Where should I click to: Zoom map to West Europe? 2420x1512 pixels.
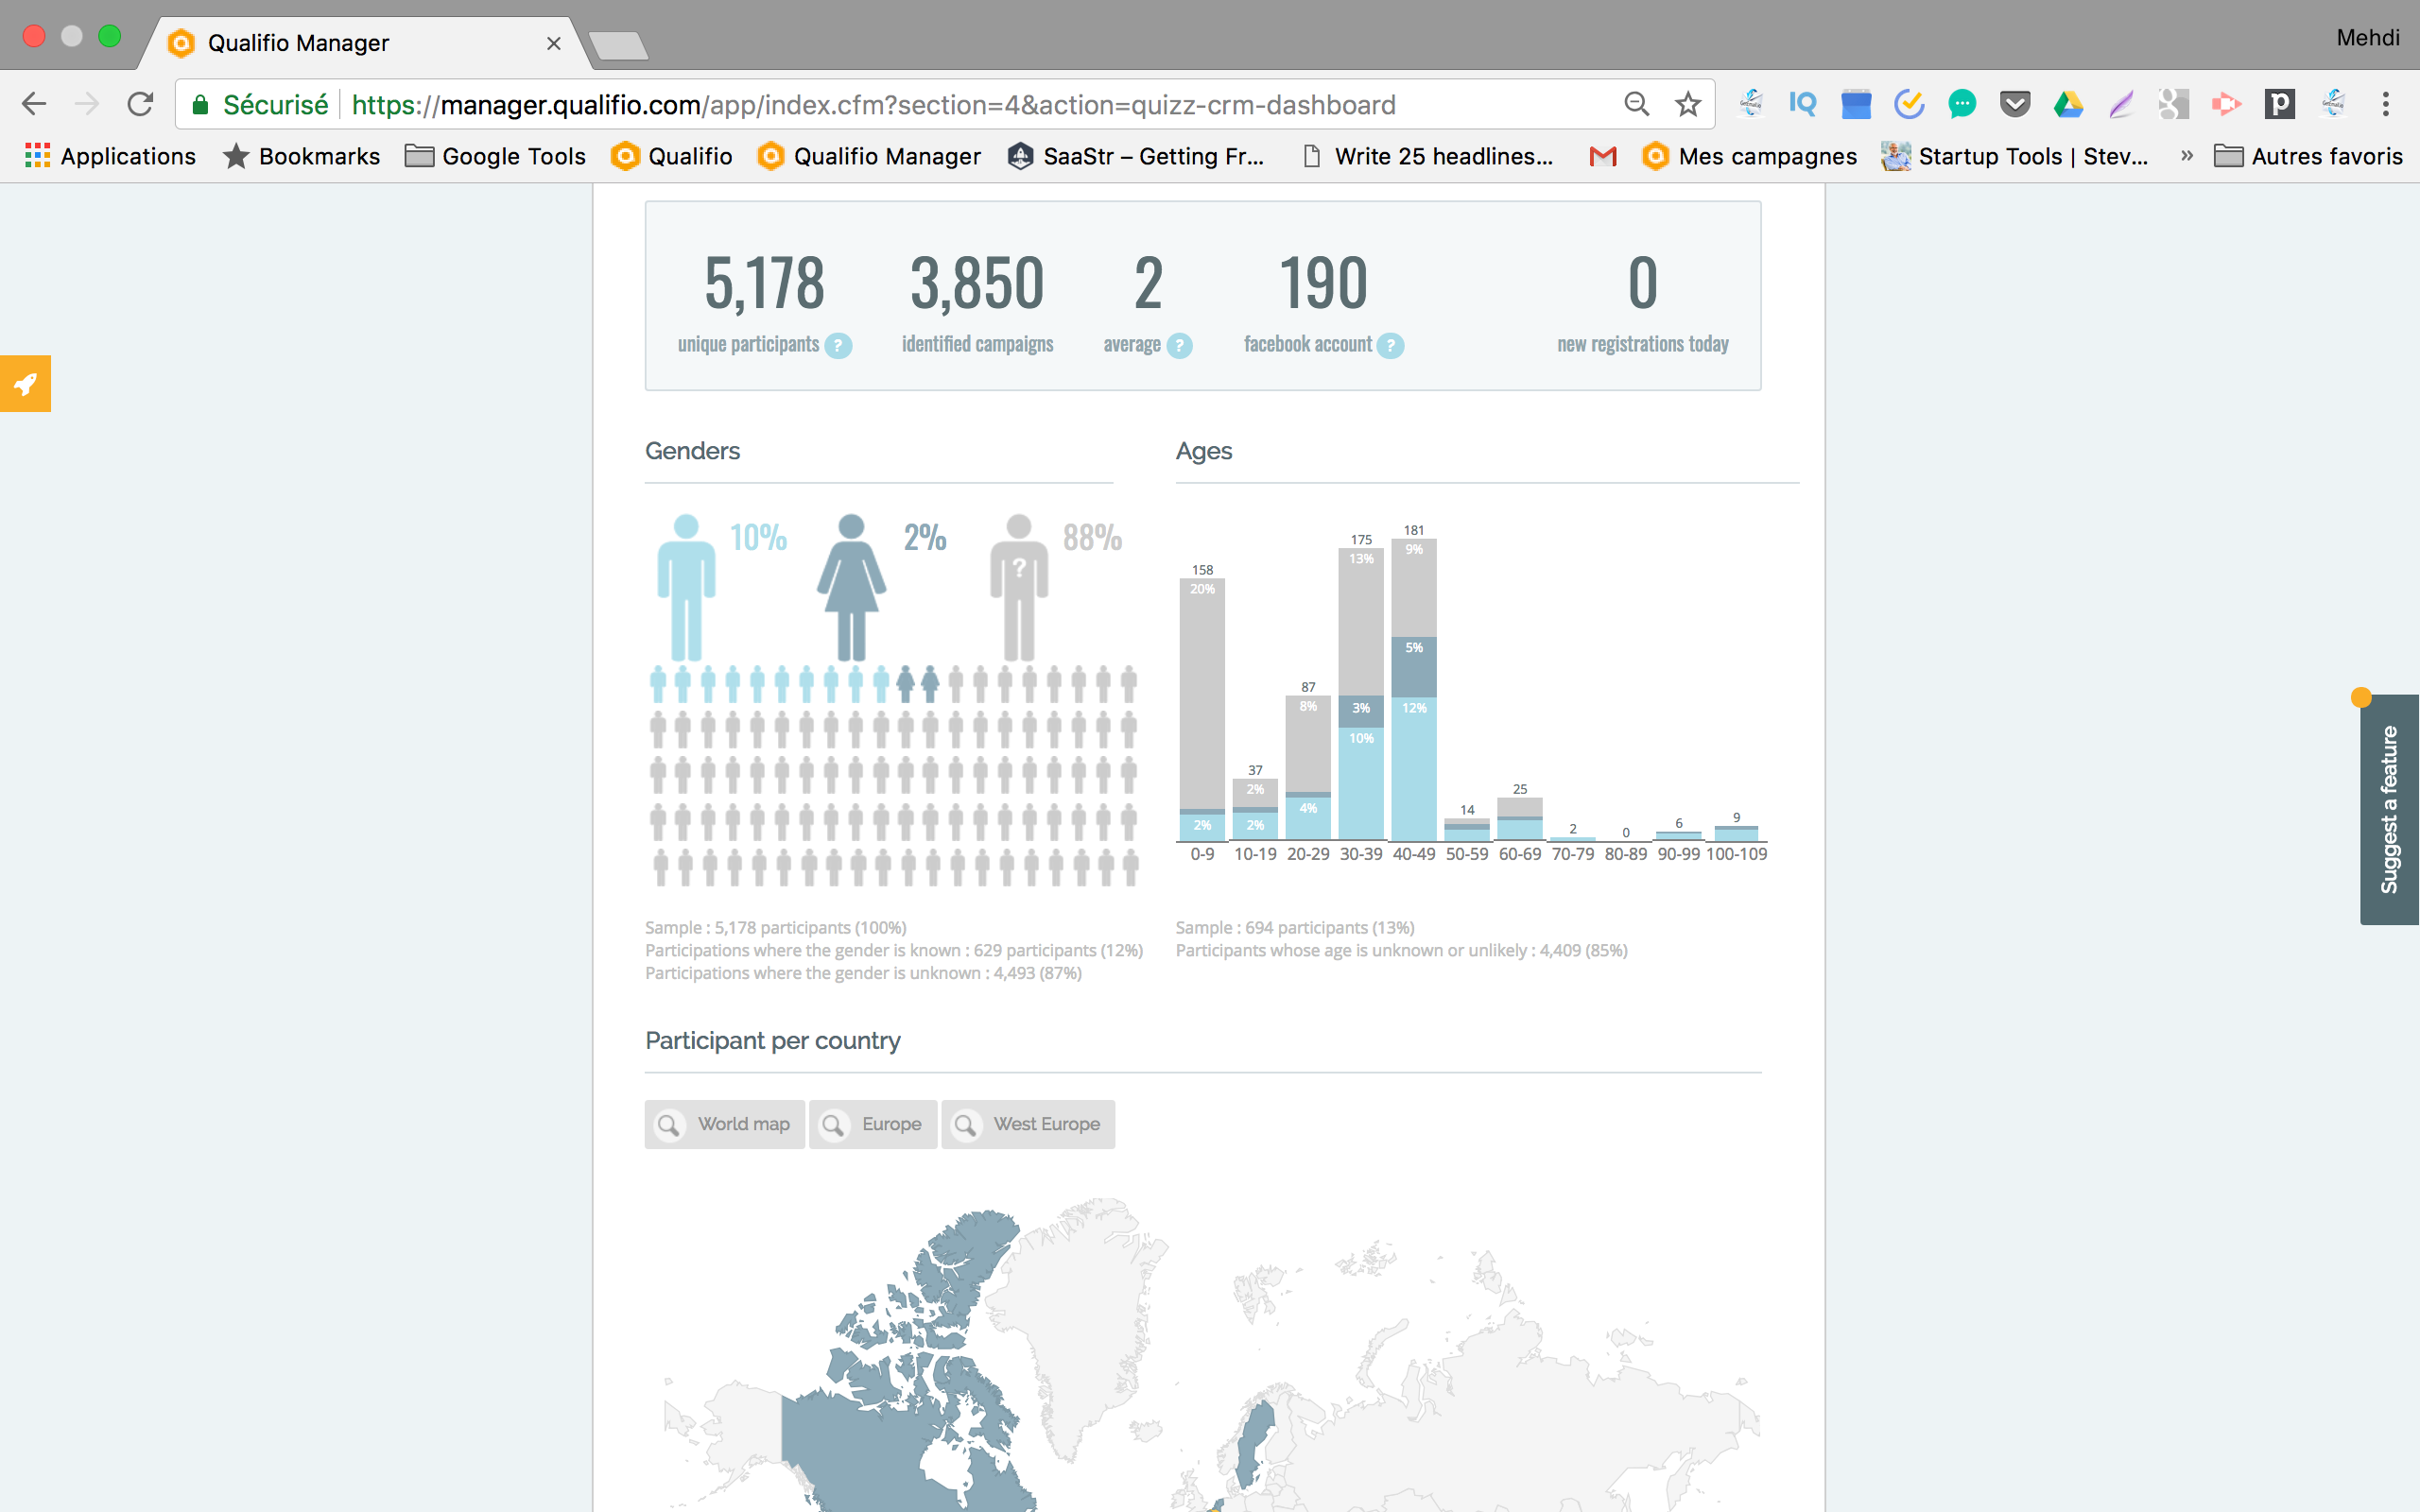click(1028, 1124)
